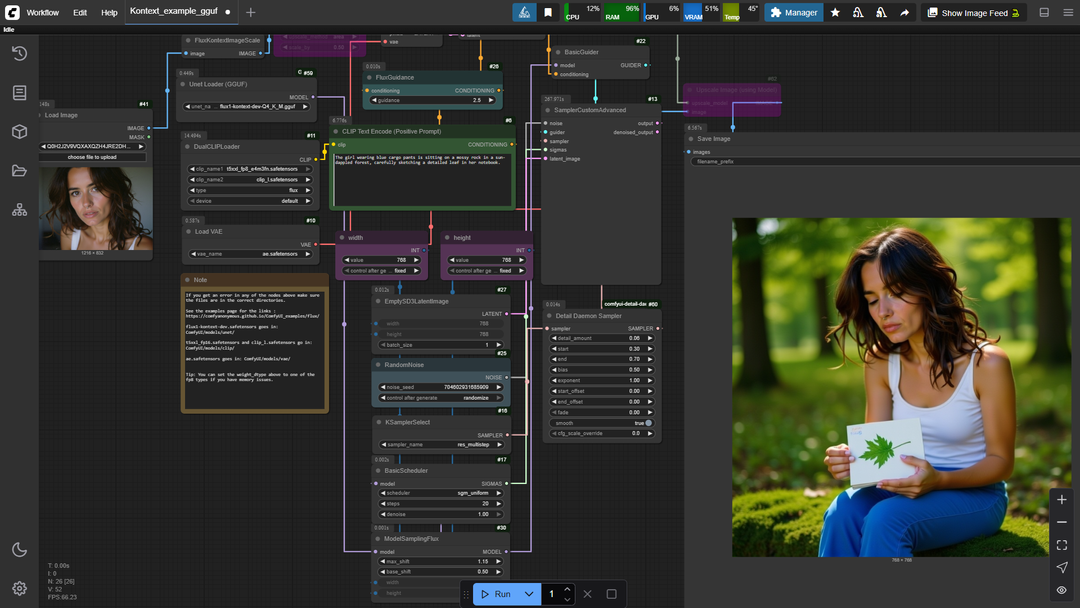Screen dimensions: 1080x608
Task: Click the share arrow icon in toolbar
Action: coord(904,12)
